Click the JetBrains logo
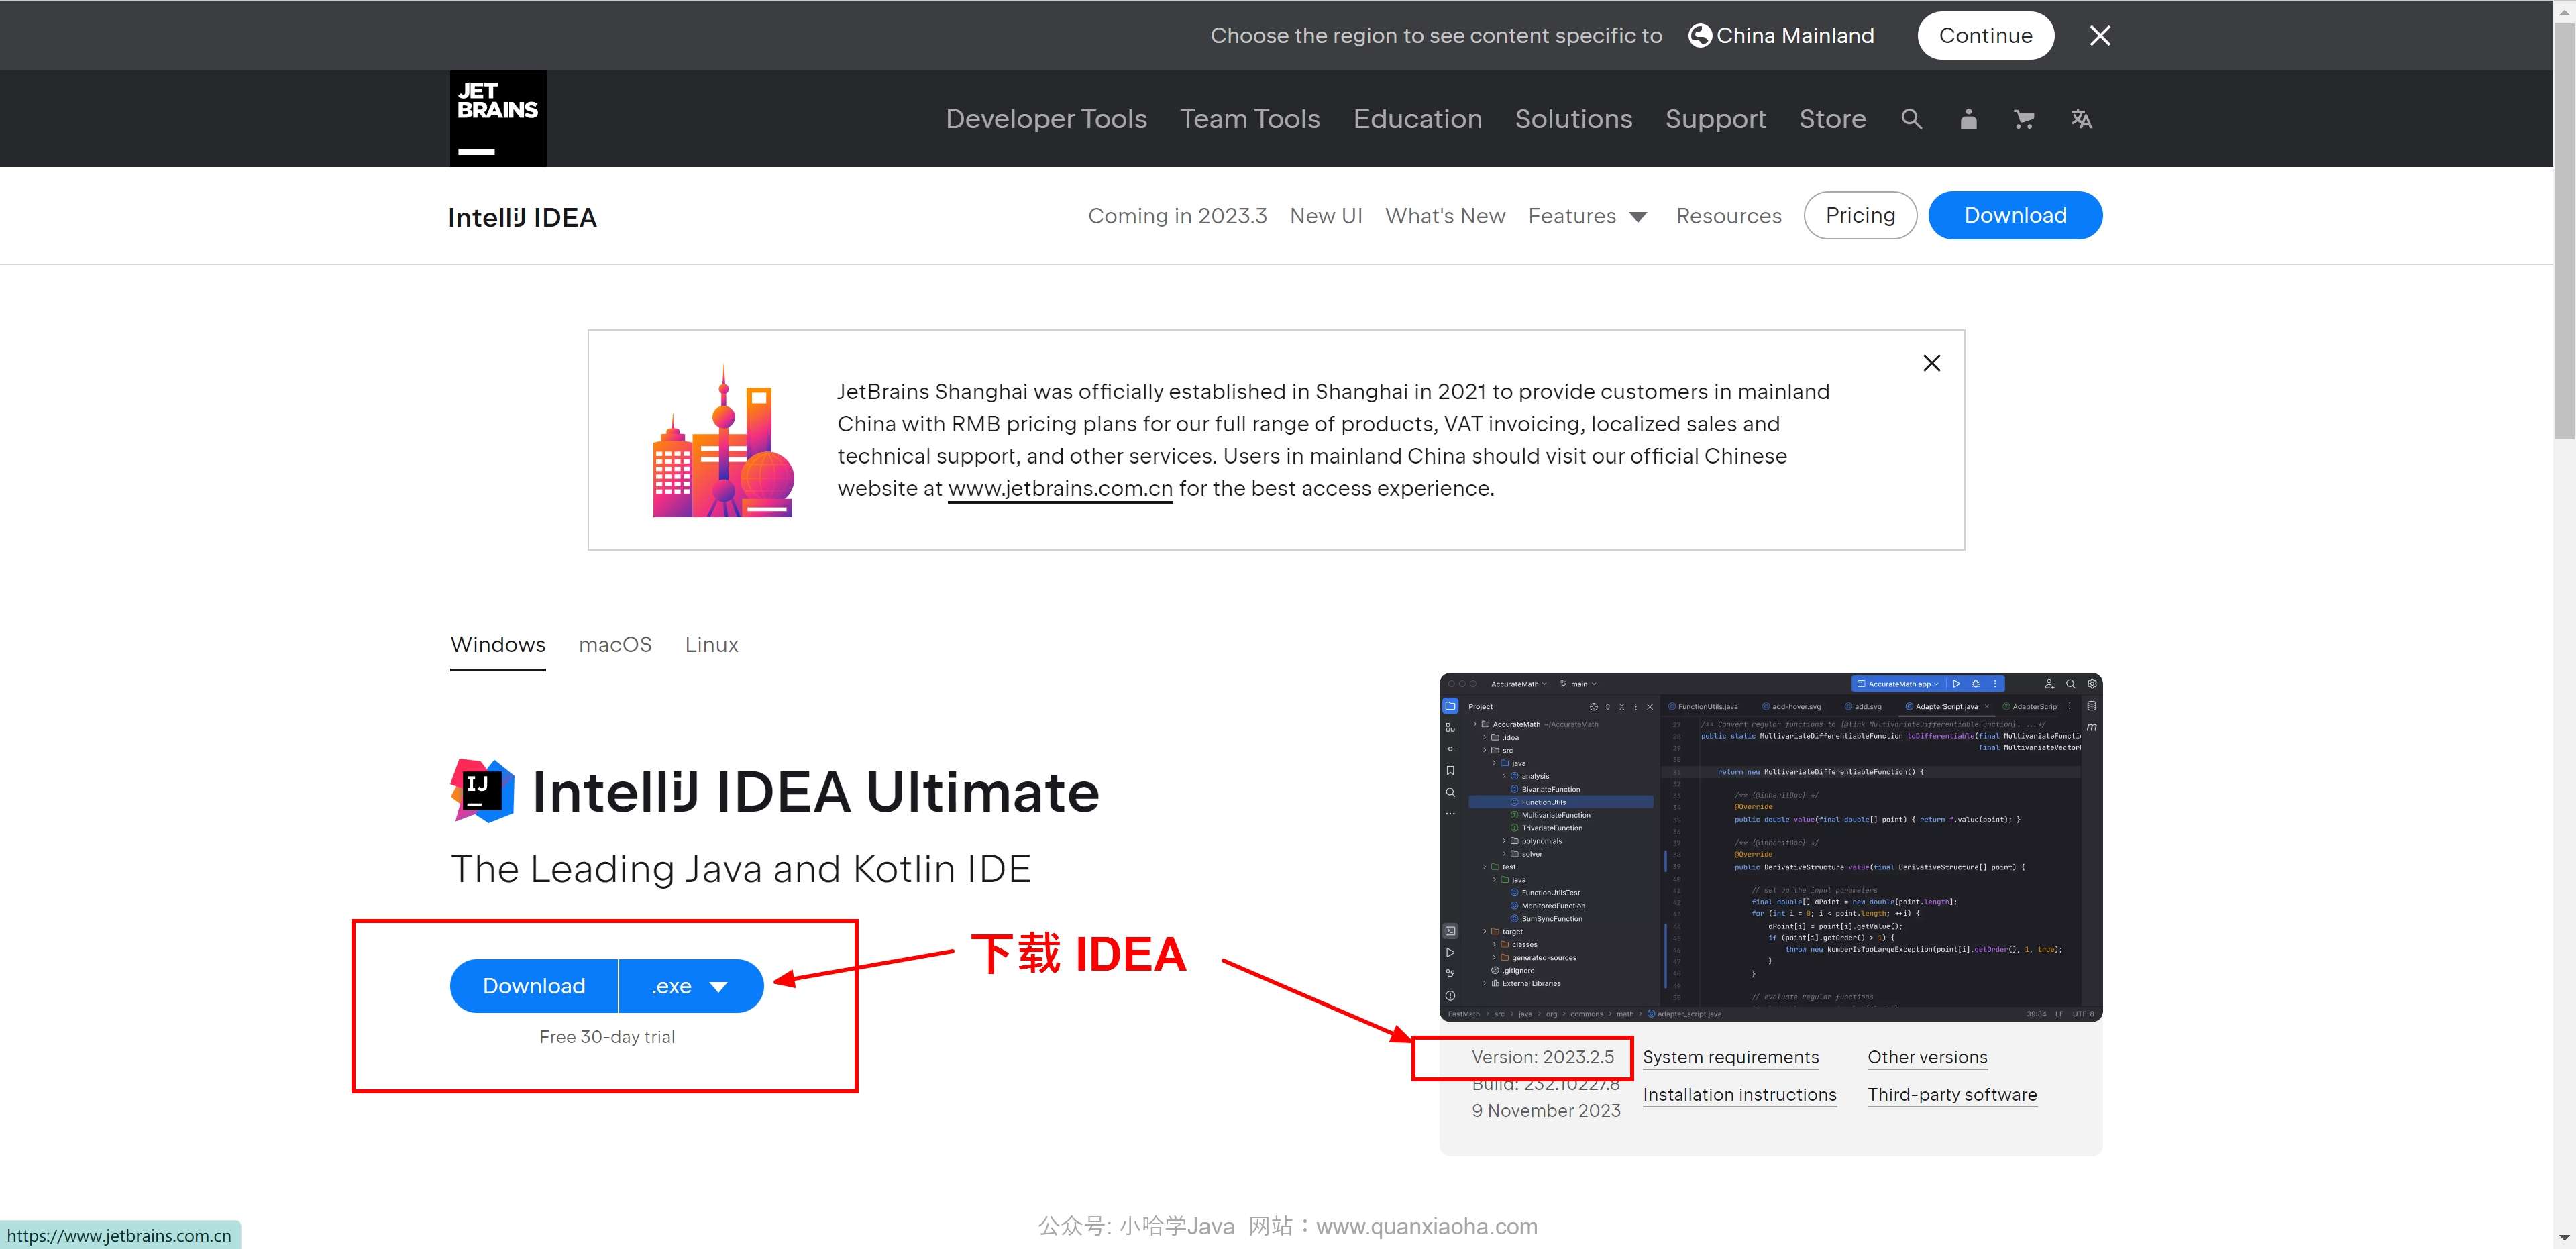This screenshot has width=2576, height=1249. click(x=498, y=118)
